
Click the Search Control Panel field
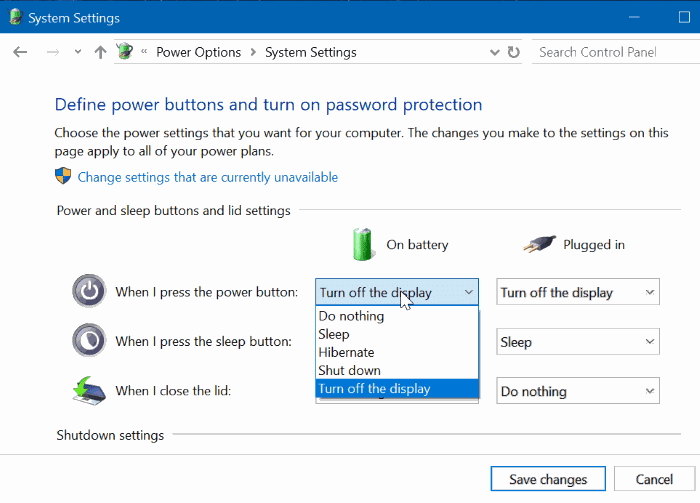(x=610, y=52)
